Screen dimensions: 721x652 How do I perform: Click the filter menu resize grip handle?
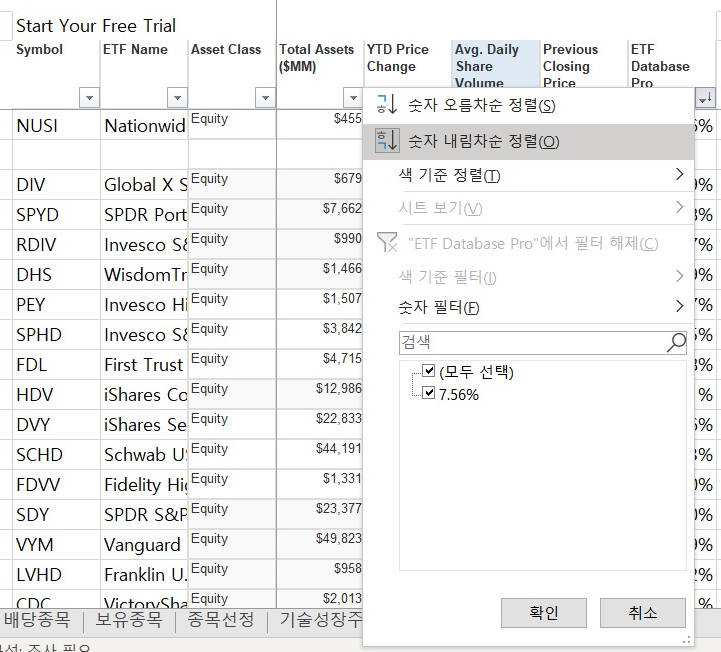click(x=687, y=640)
